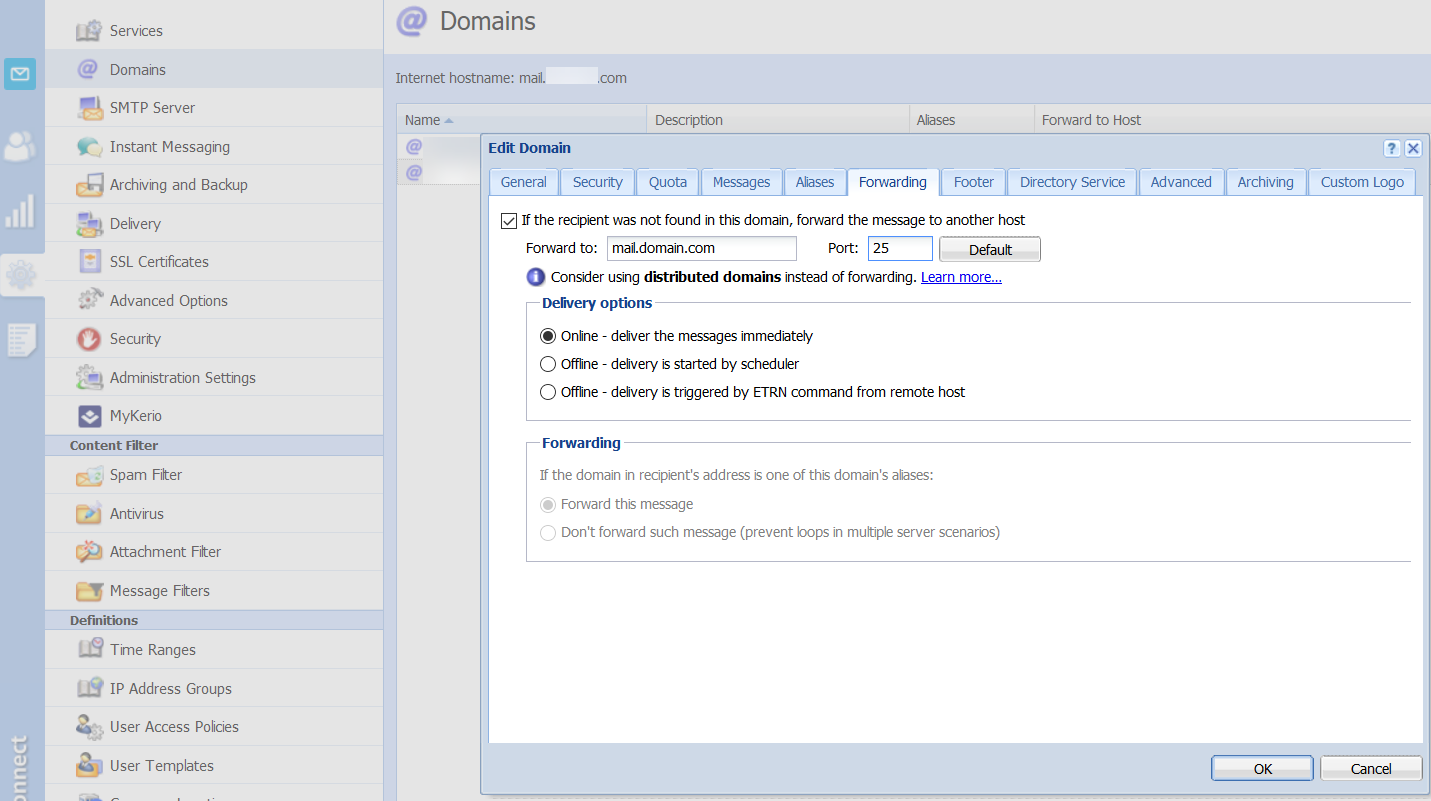Switch to the General tab
This screenshot has height=801, width=1431.
click(523, 182)
